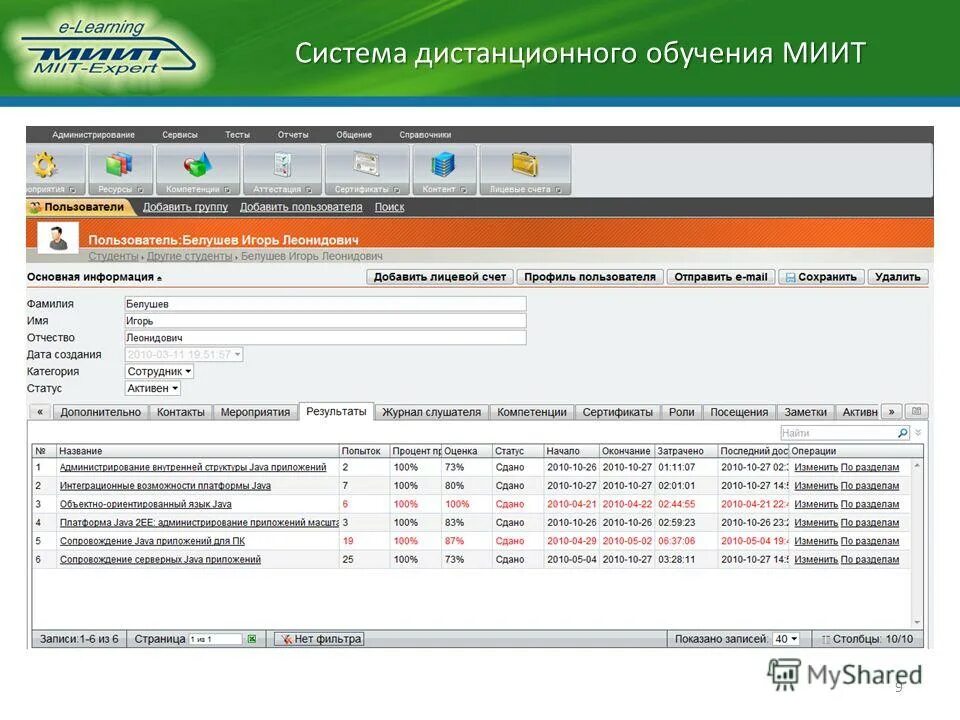Switch to the Журнал слушателя tab
The height and width of the screenshot is (720, 960).
click(432, 412)
